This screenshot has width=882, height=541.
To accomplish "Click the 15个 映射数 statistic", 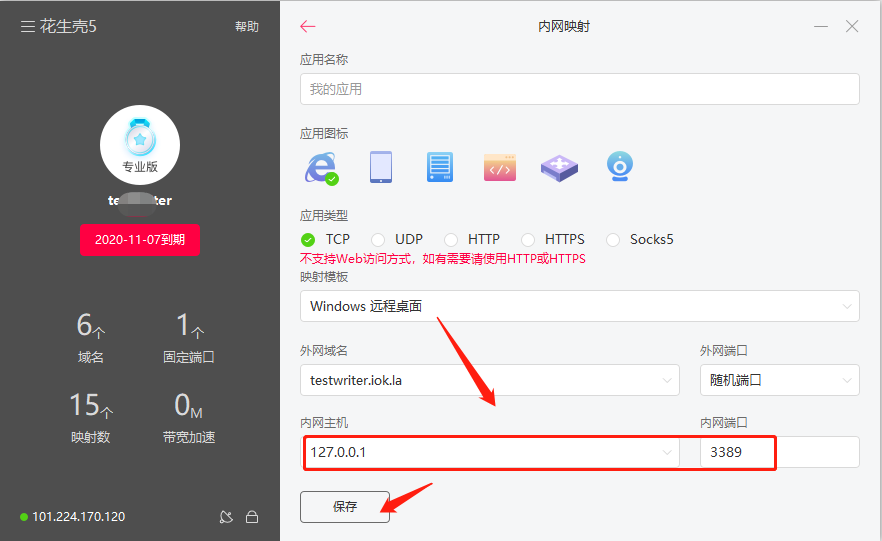I will point(91,418).
